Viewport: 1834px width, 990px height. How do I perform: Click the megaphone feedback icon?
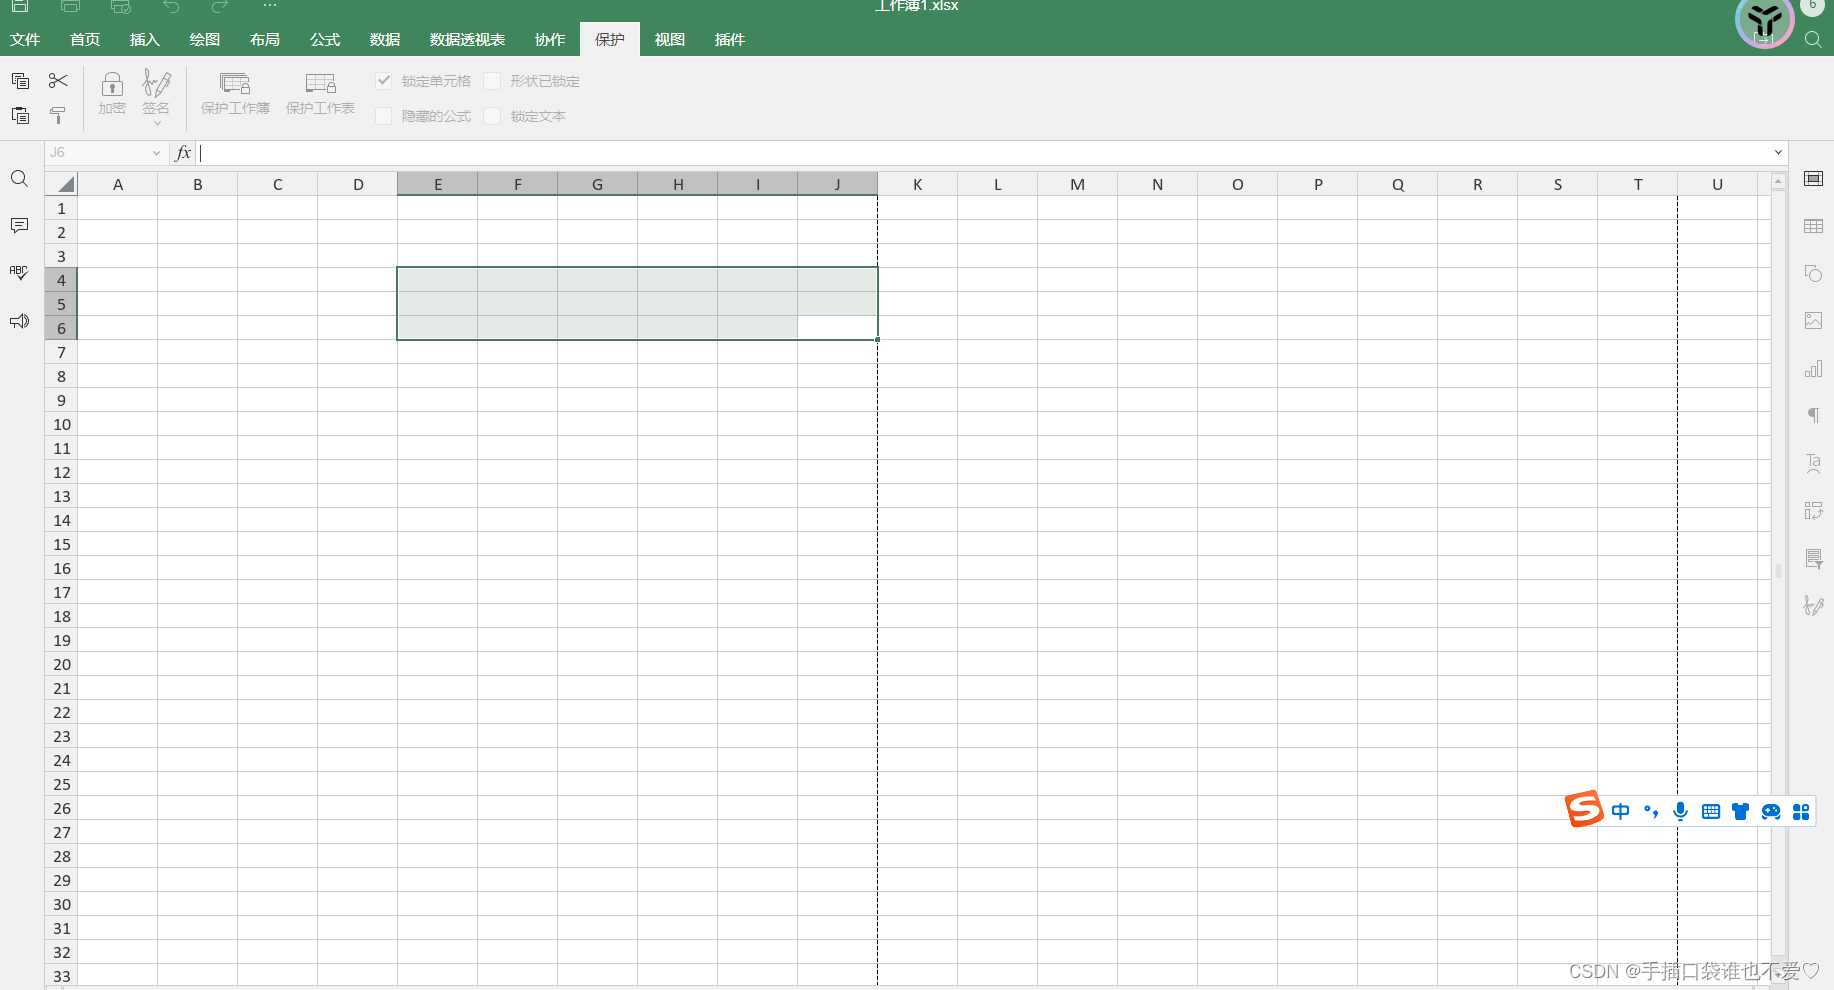(x=19, y=321)
